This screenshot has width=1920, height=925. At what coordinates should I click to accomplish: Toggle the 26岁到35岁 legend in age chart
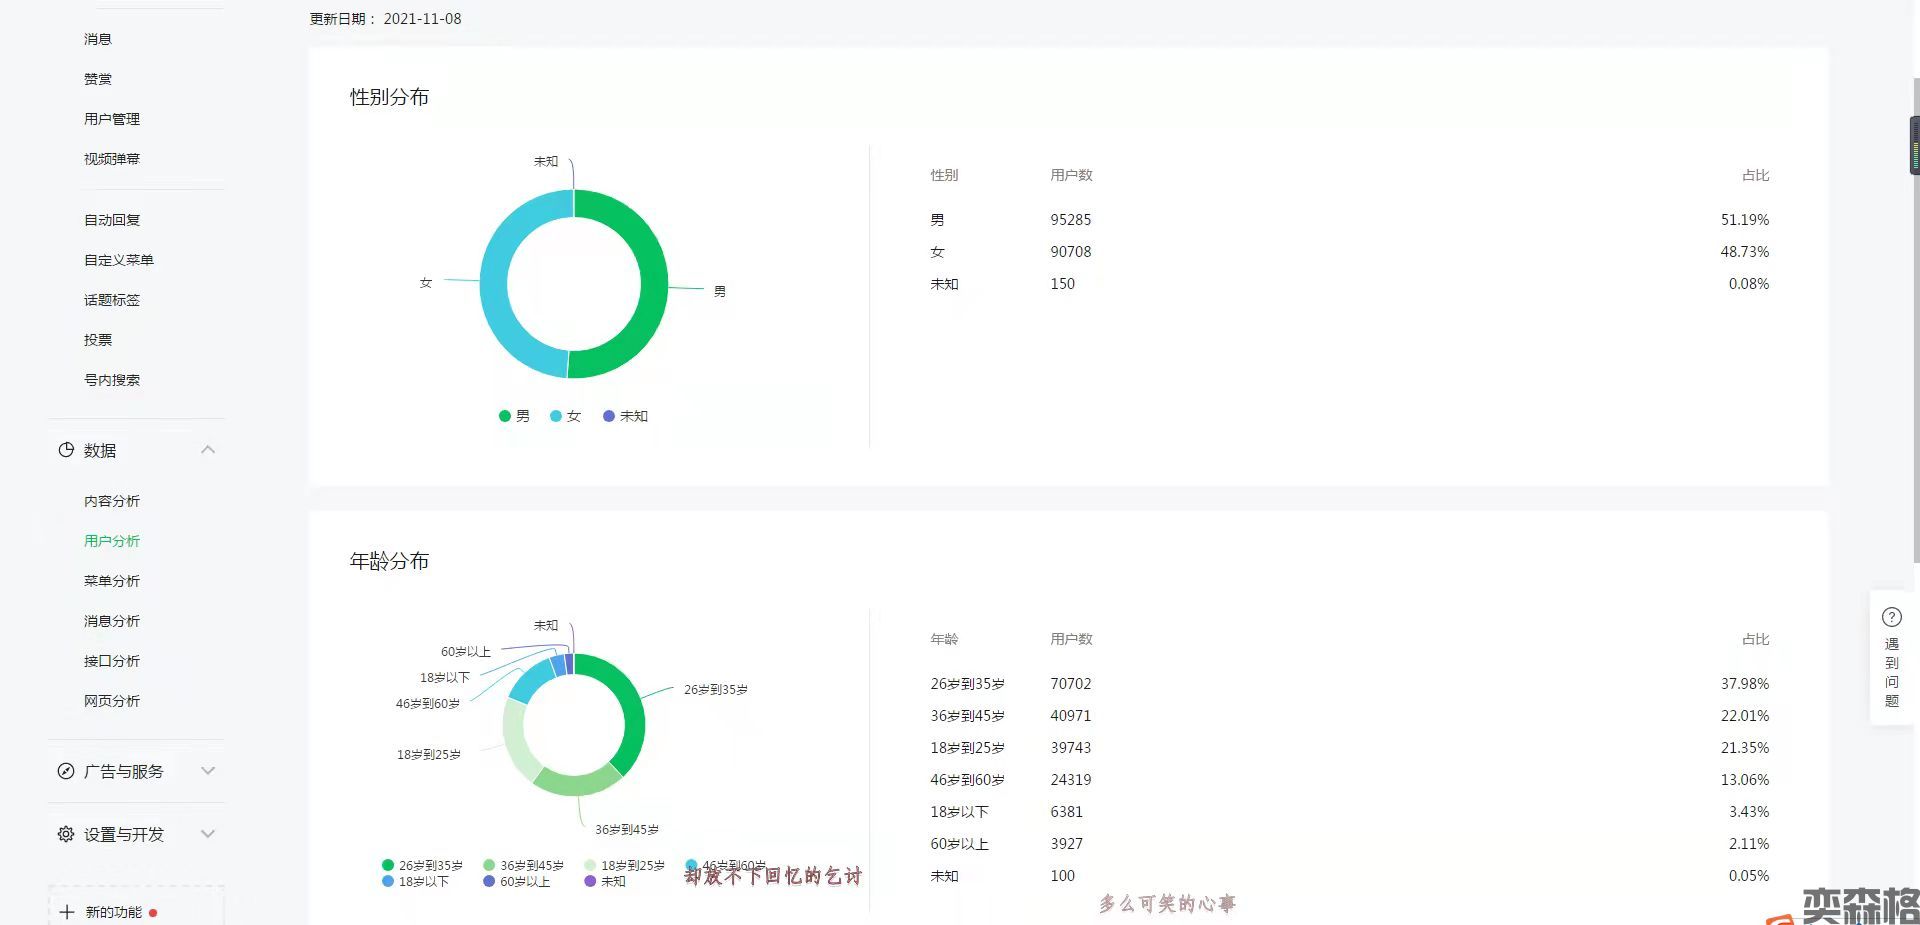click(x=421, y=865)
